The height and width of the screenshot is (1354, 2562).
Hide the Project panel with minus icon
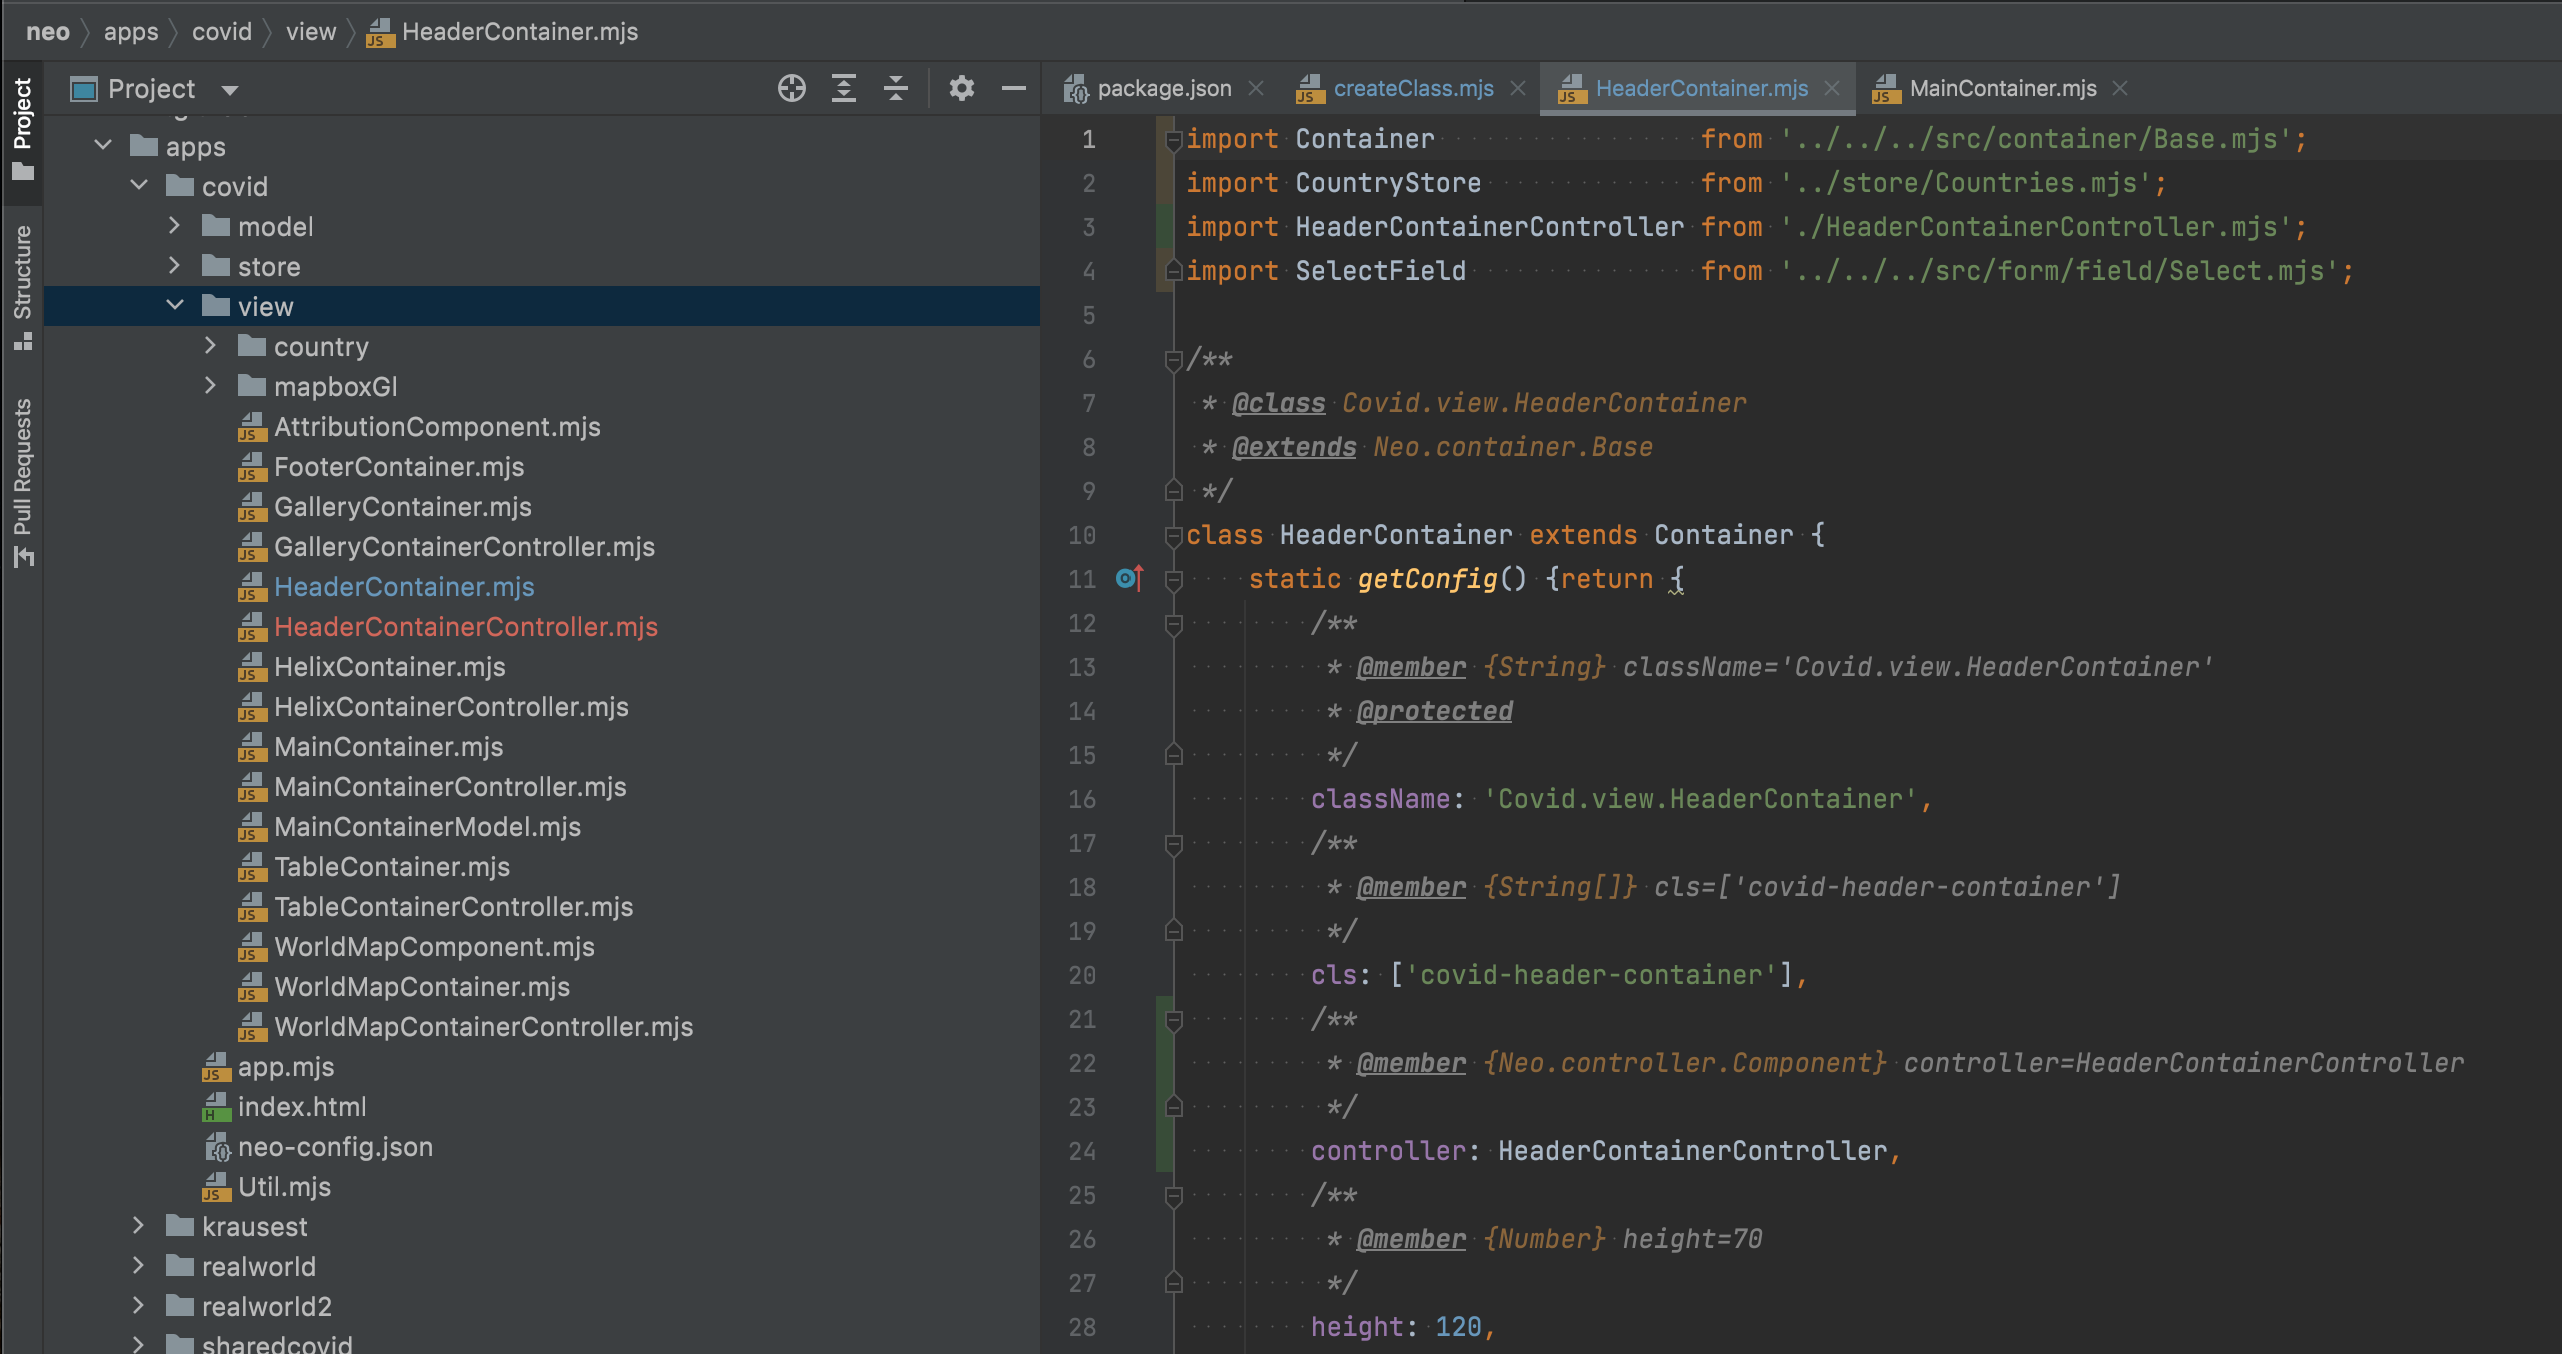click(x=1014, y=89)
